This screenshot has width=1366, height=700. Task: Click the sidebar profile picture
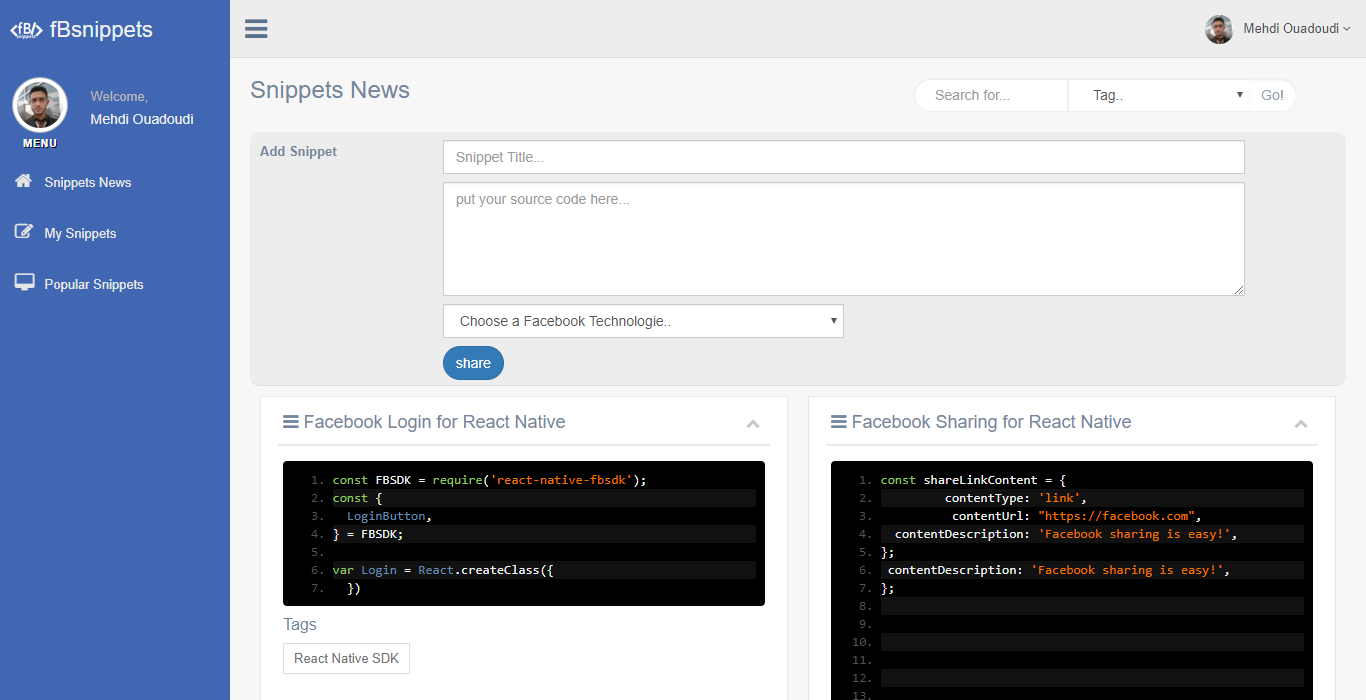40,105
